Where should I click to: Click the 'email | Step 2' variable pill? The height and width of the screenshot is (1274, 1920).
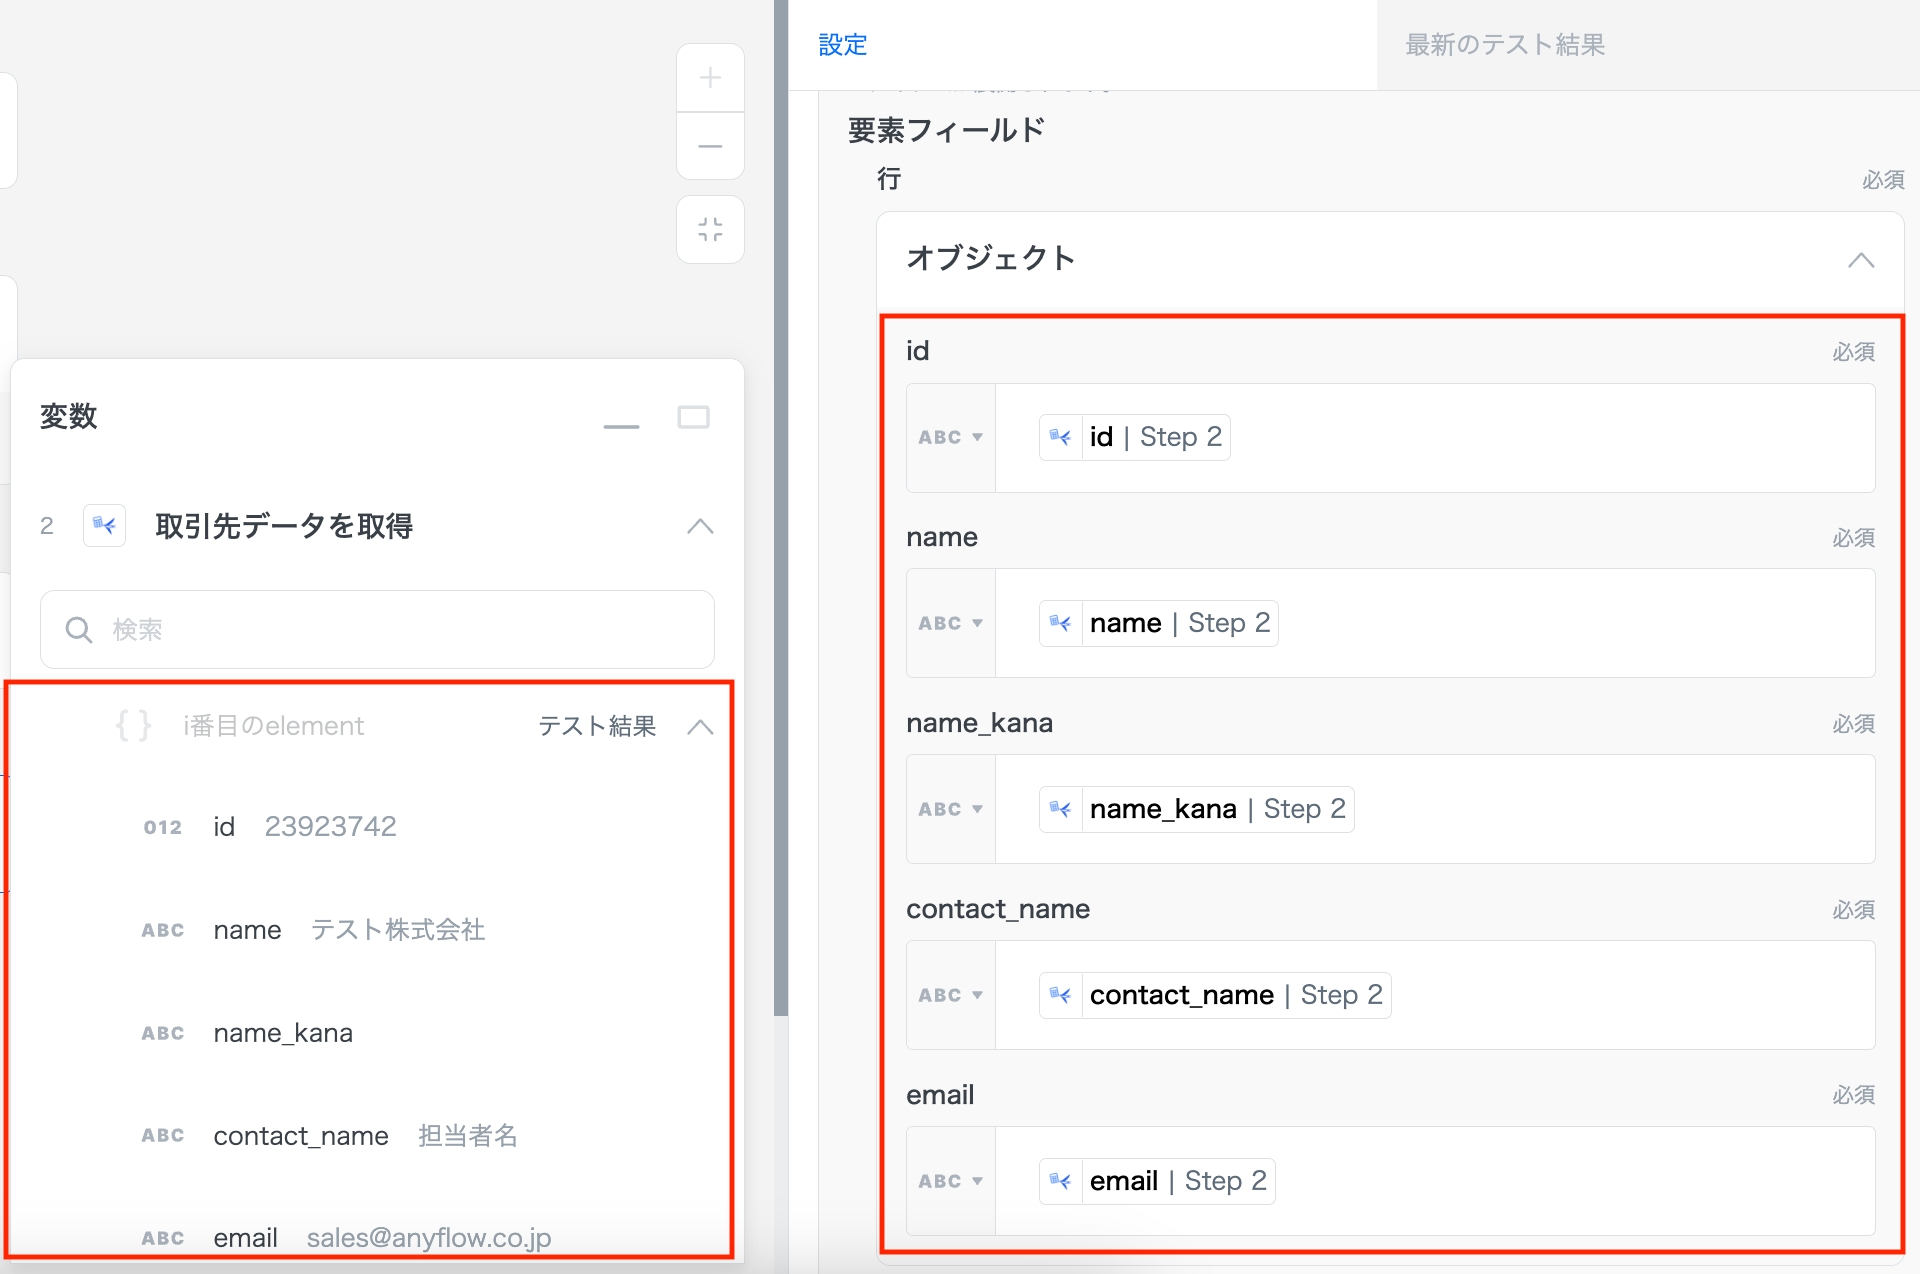(1157, 1181)
